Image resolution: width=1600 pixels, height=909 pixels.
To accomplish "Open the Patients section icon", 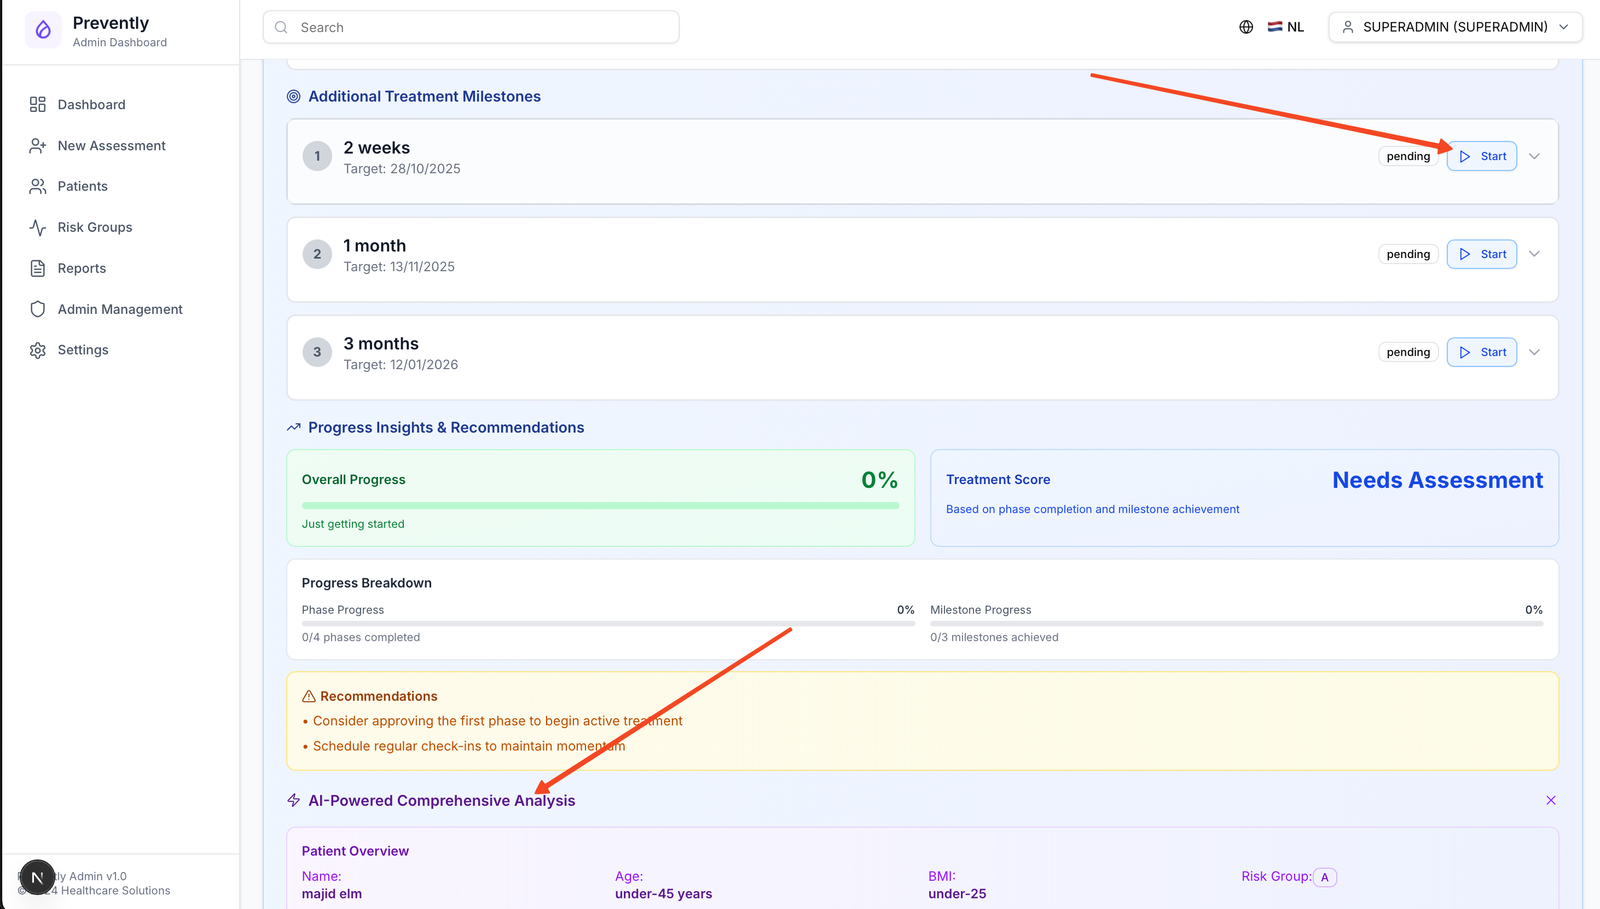I will click(x=37, y=186).
